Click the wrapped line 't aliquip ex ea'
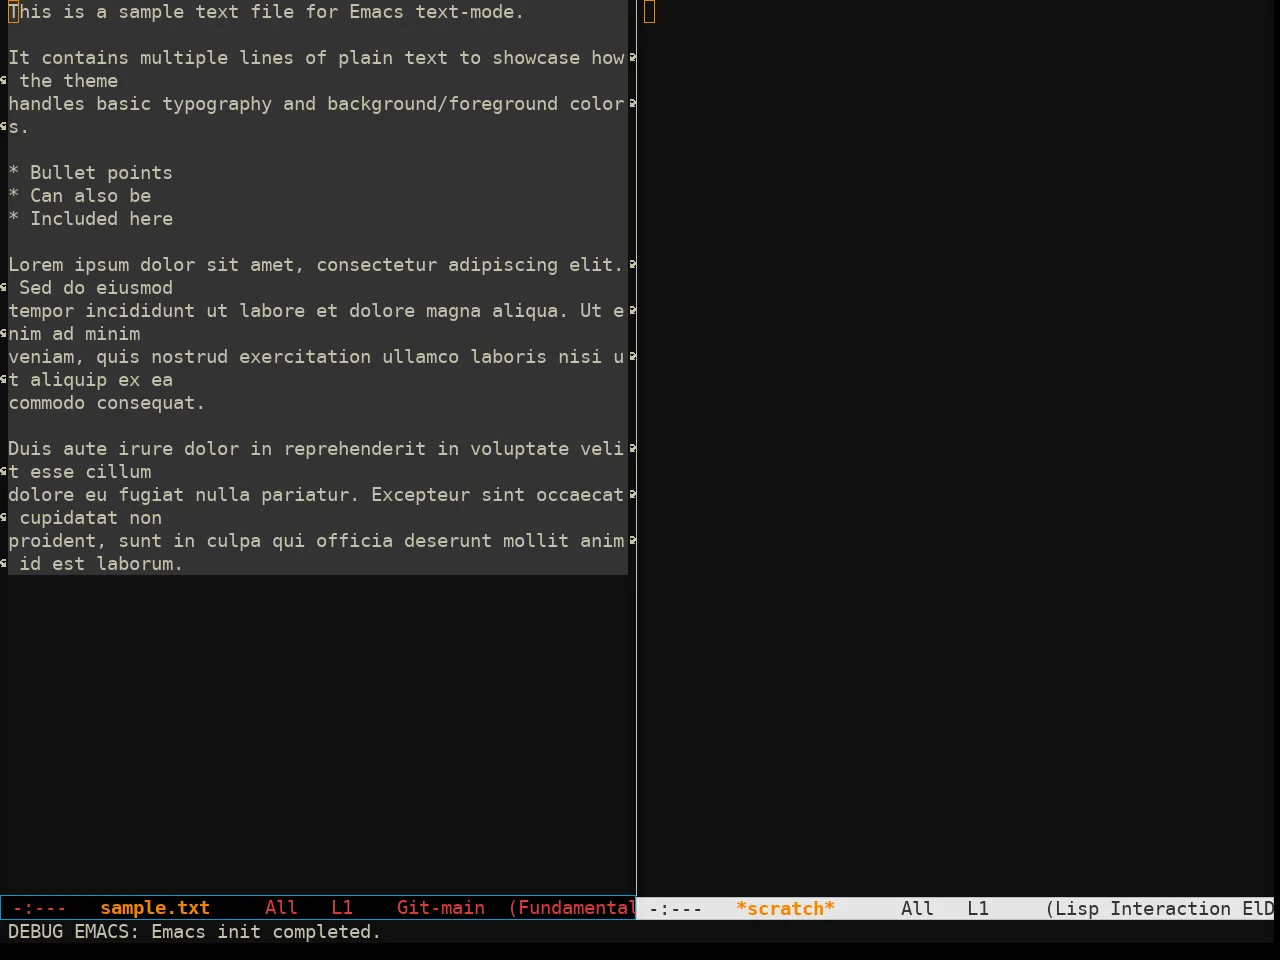1280x960 pixels. [x=90, y=380]
